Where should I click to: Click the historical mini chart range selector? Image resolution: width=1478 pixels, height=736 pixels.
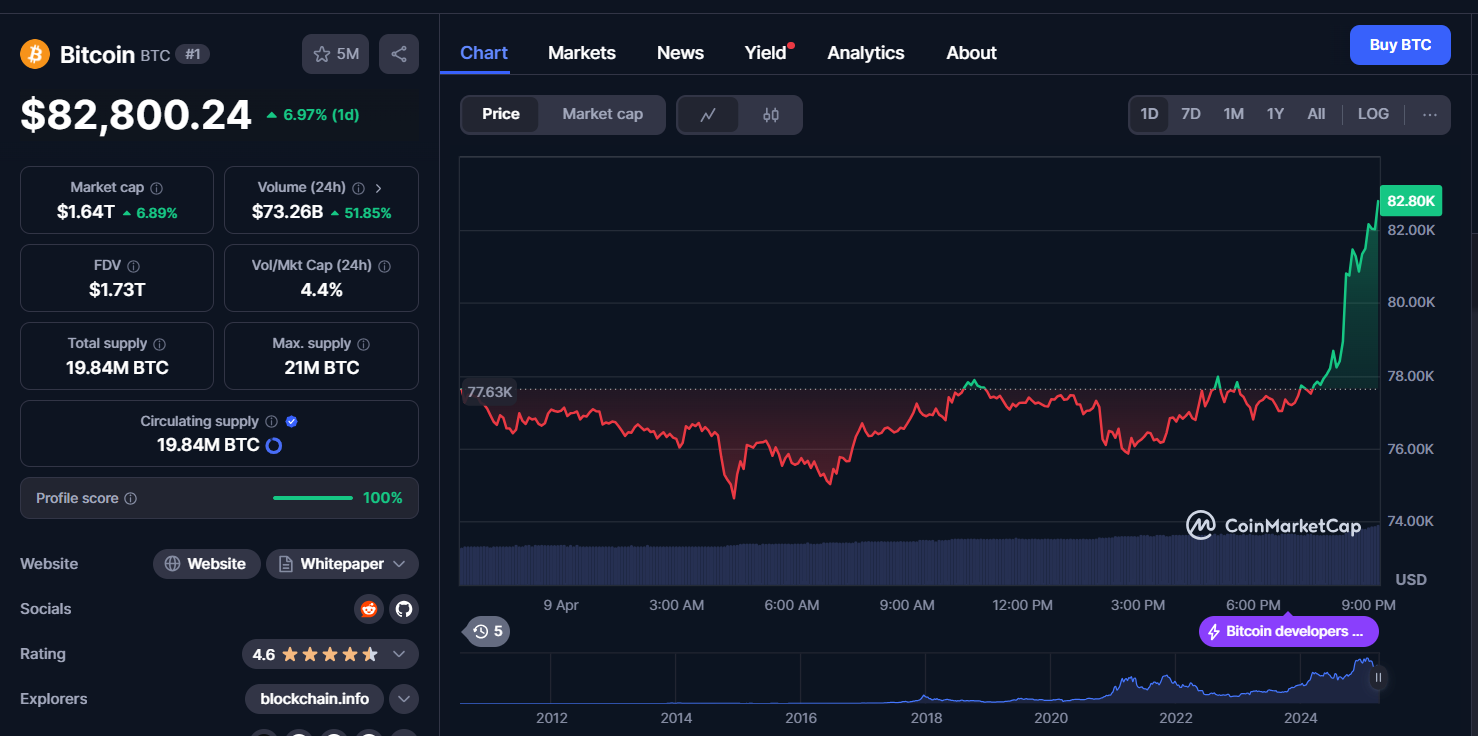(920, 680)
